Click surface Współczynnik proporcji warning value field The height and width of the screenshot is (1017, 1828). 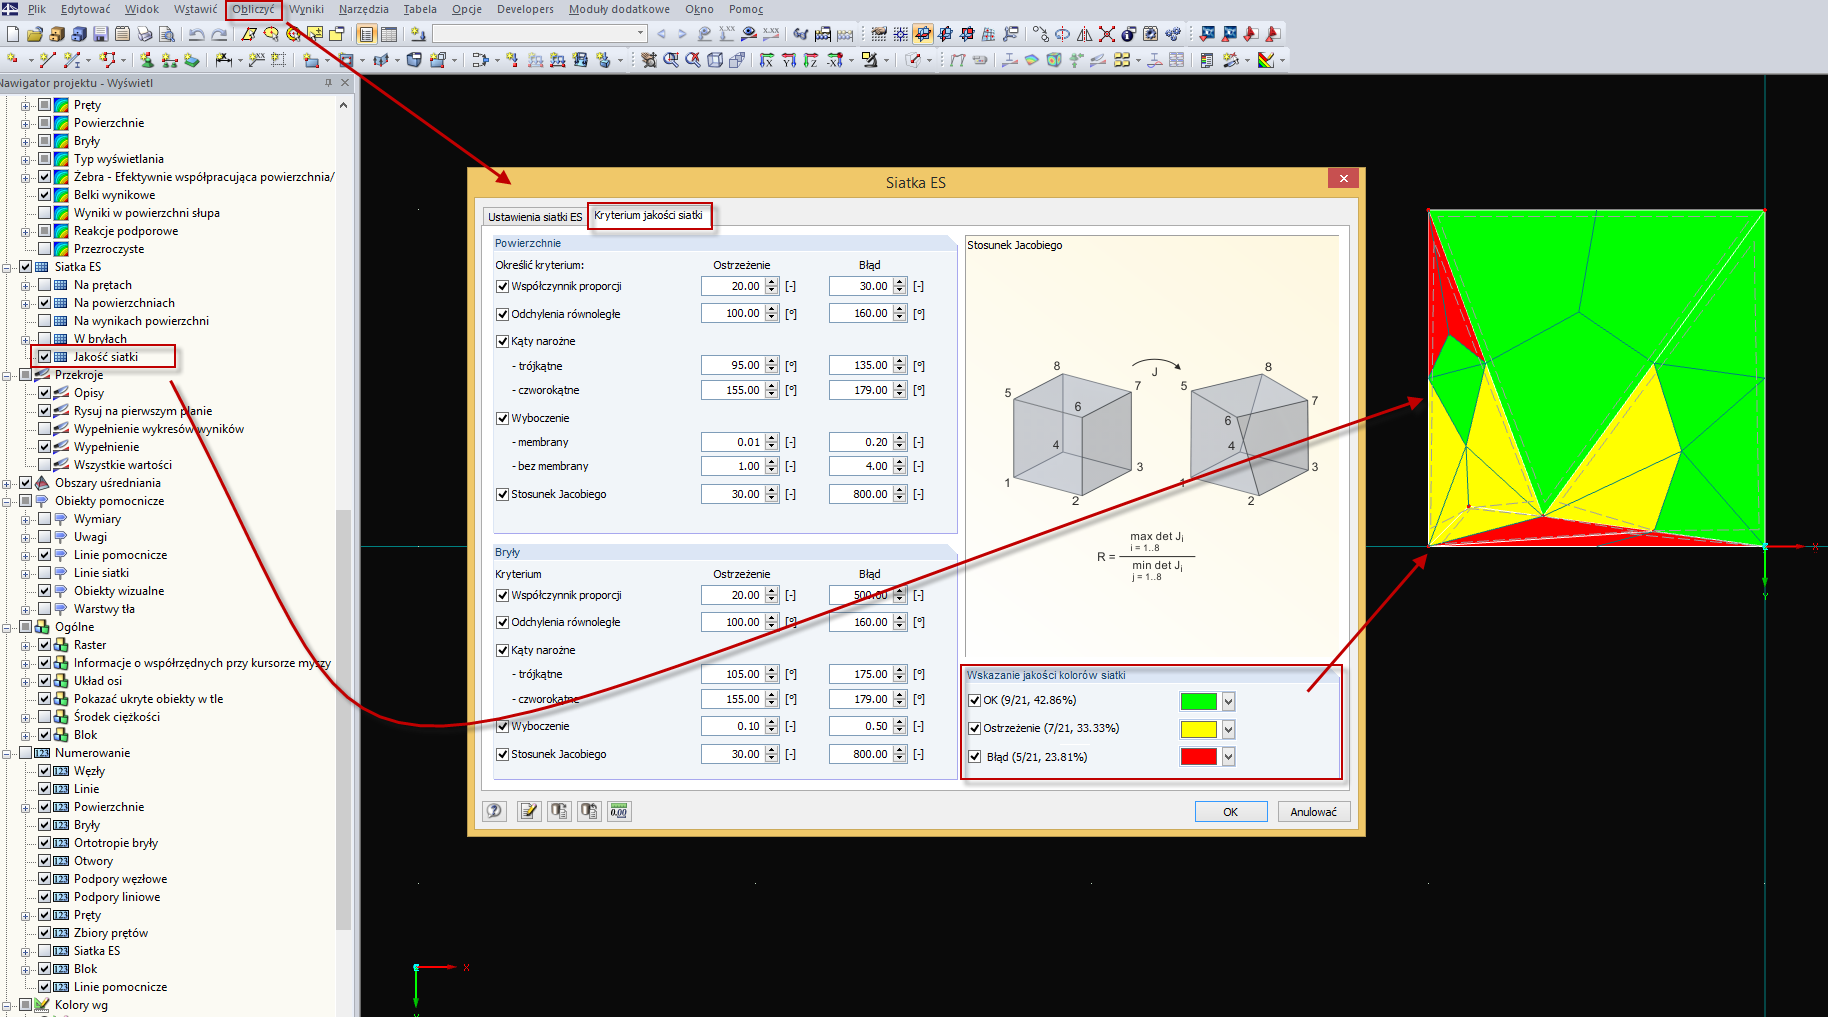(733, 286)
